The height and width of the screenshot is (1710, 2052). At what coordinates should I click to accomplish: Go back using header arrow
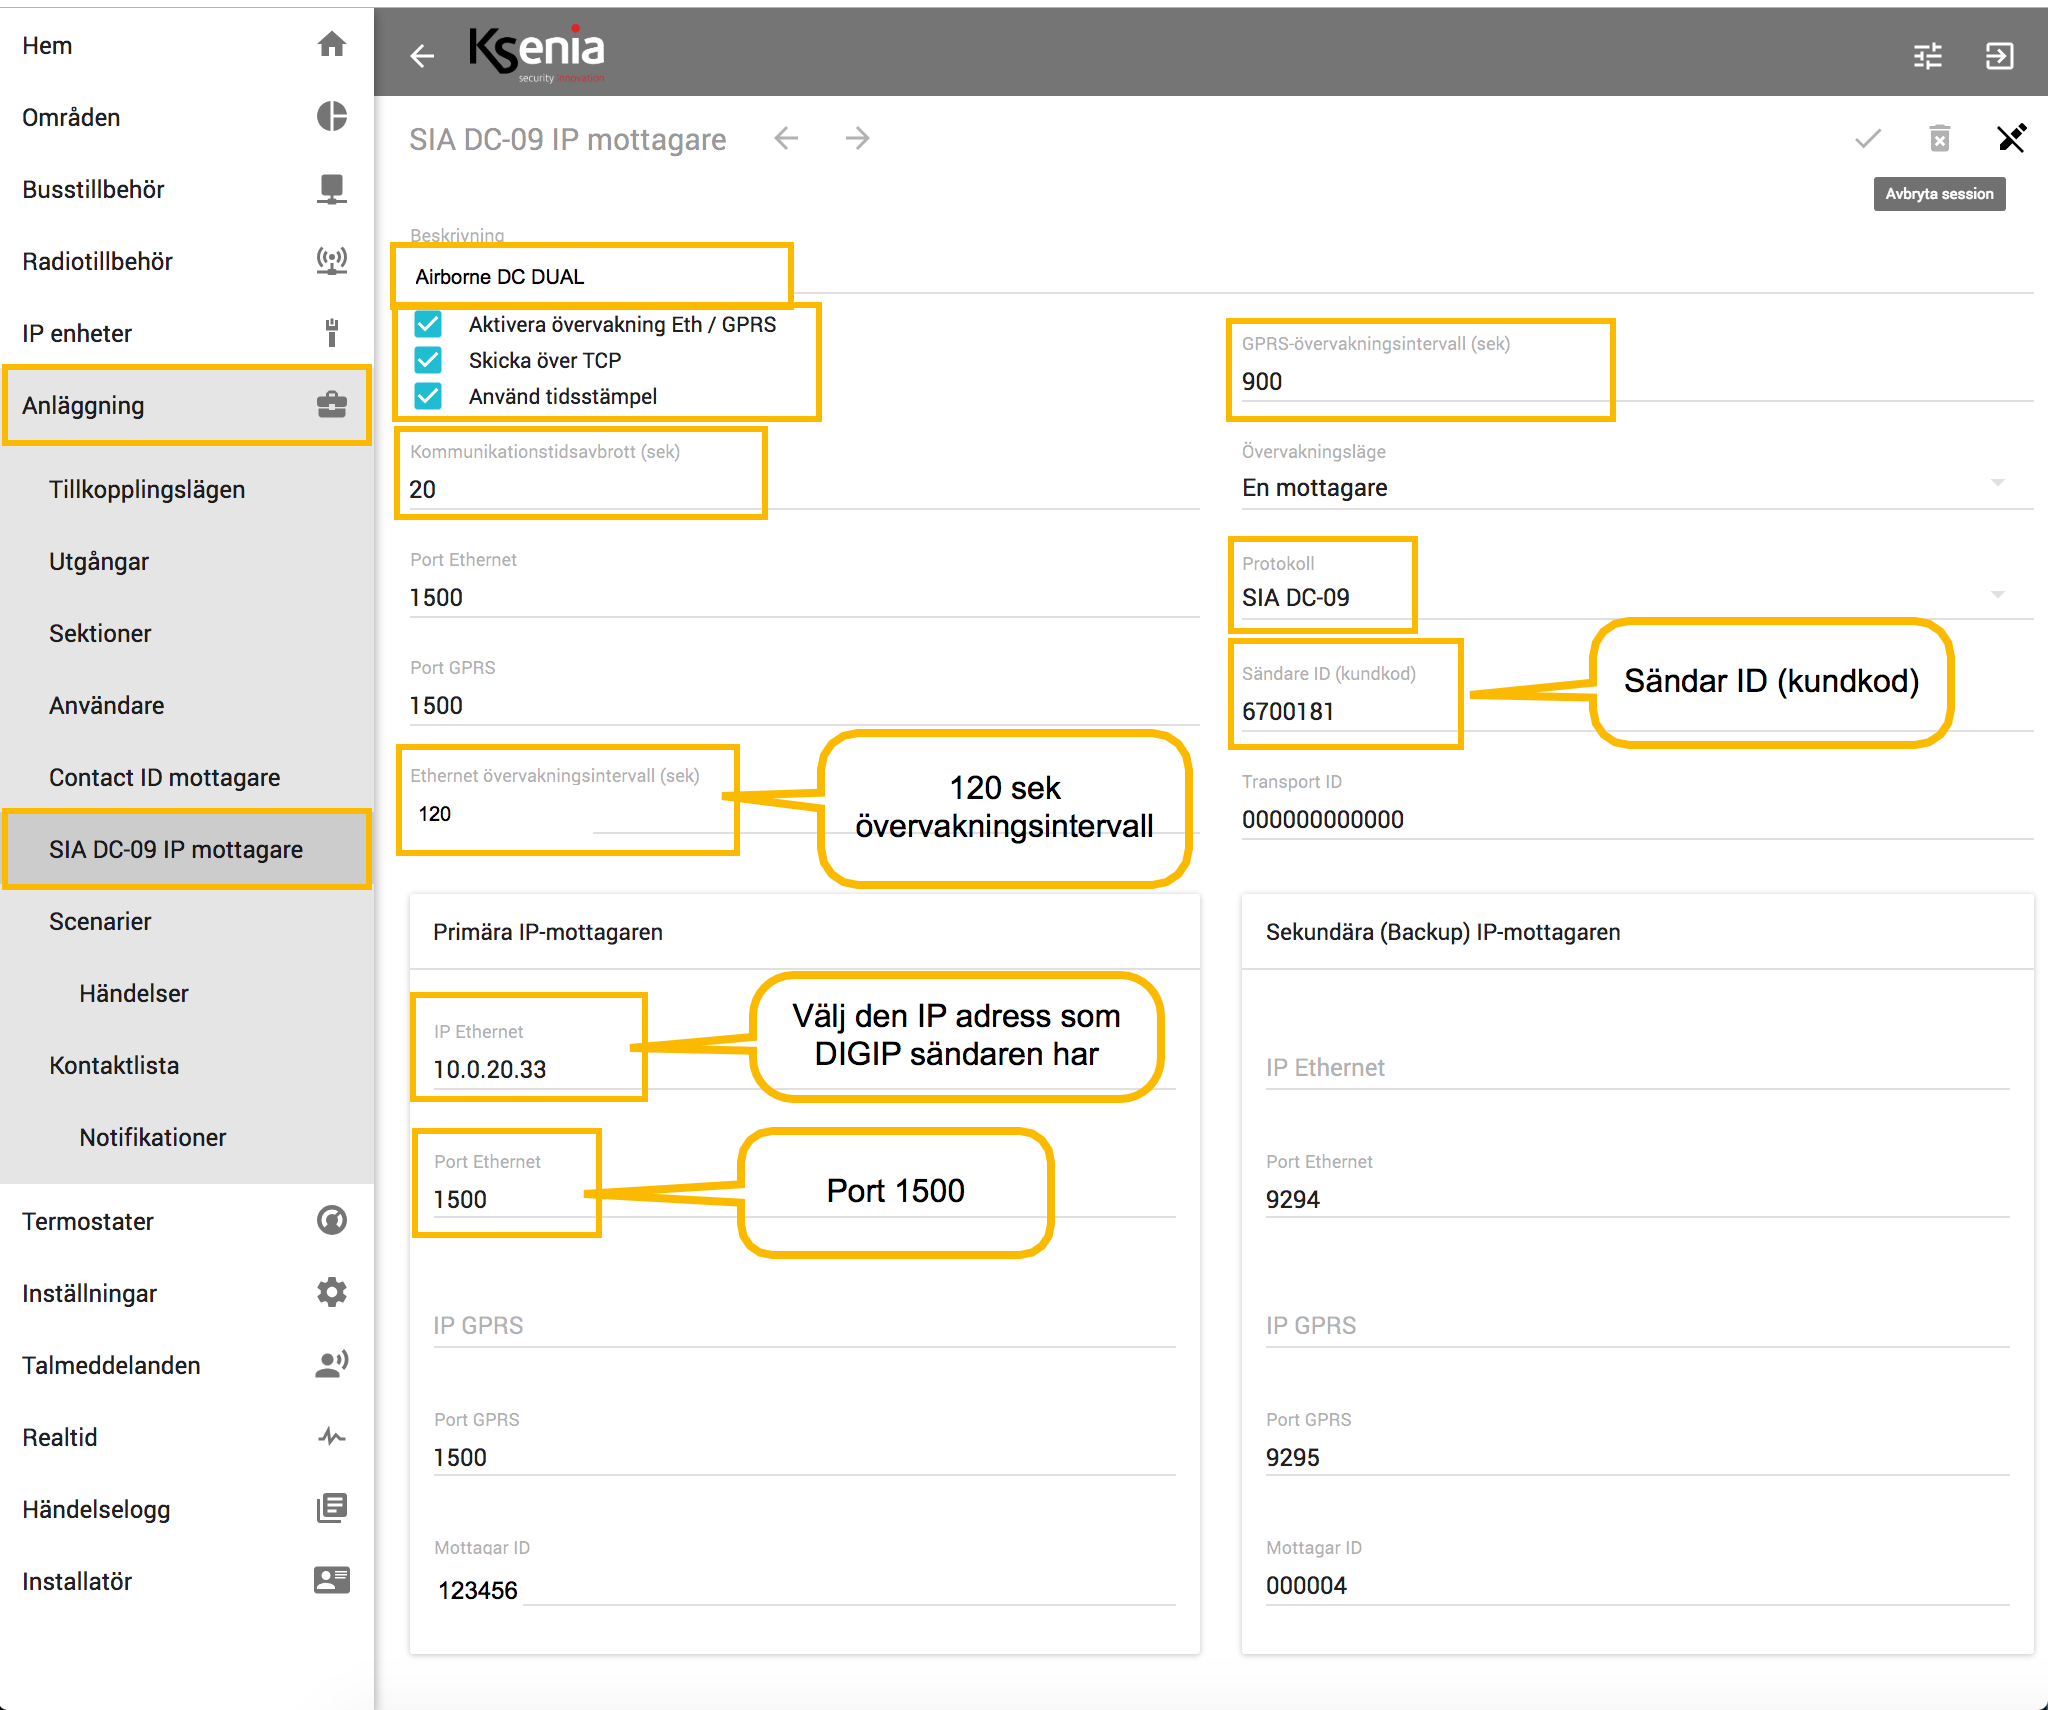(x=422, y=56)
